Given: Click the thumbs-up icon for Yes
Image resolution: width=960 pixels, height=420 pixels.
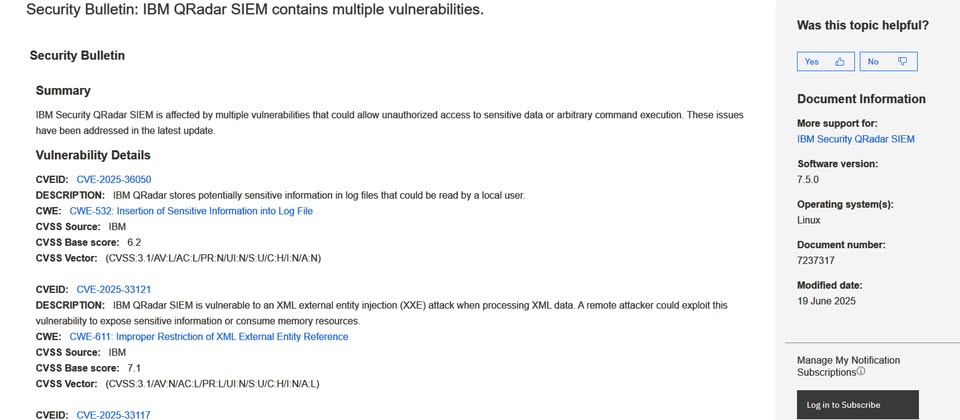Looking at the screenshot, I should pos(840,61).
